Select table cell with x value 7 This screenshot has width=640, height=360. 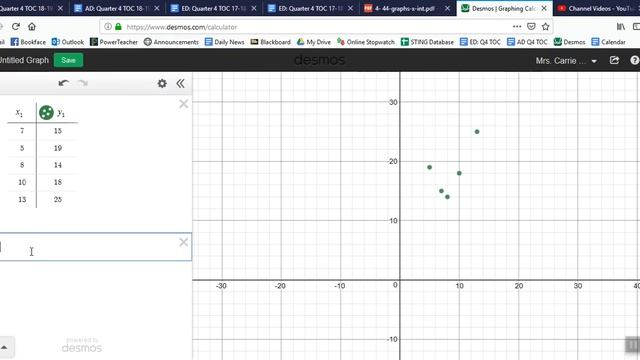tap(22, 131)
